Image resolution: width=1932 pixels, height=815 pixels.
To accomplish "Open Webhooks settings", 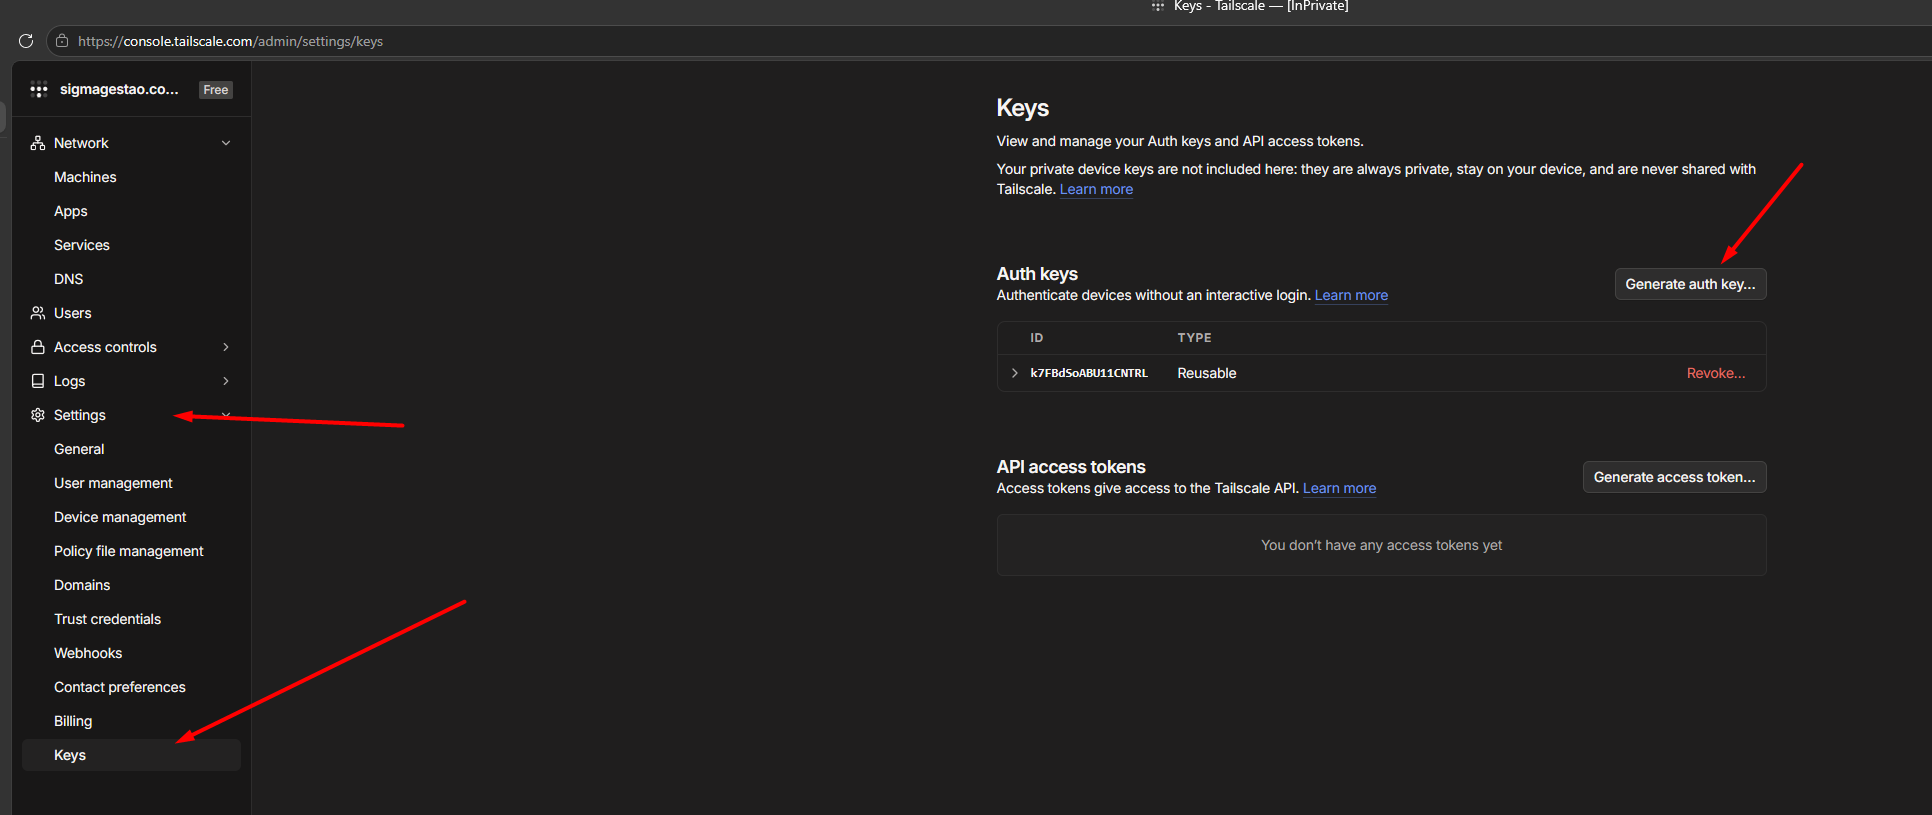I will click(x=88, y=653).
